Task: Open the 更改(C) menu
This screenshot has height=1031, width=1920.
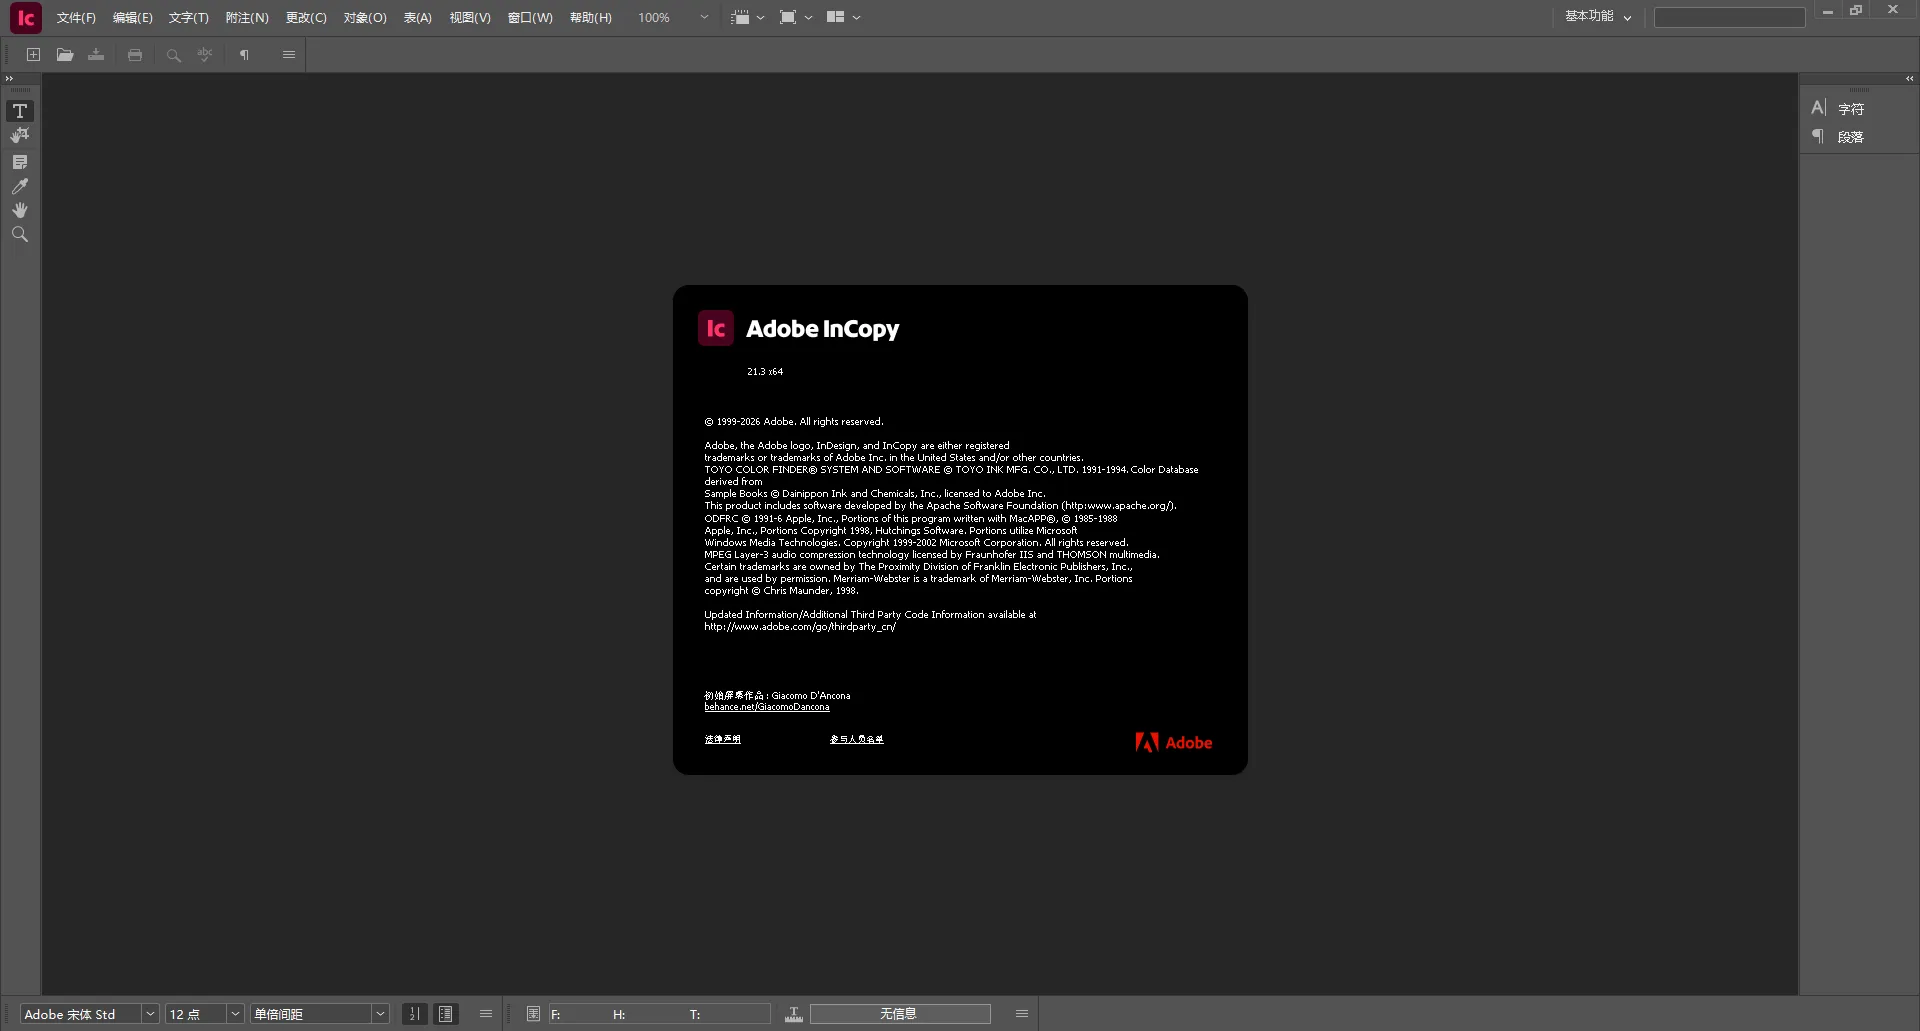Action: point(306,18)
